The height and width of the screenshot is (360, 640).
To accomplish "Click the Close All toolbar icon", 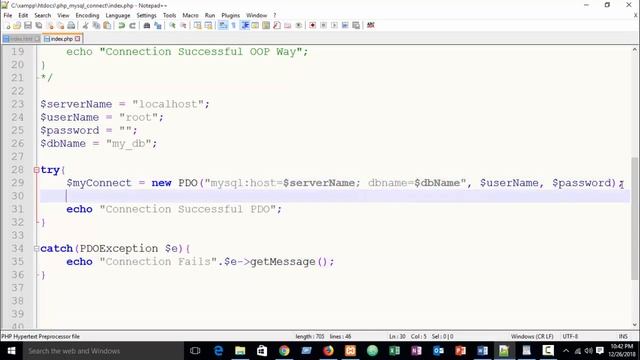I will tap(60, 25).
